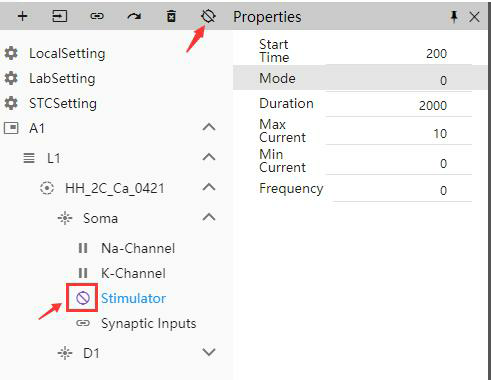Close the Properties panel

(474, 17)
